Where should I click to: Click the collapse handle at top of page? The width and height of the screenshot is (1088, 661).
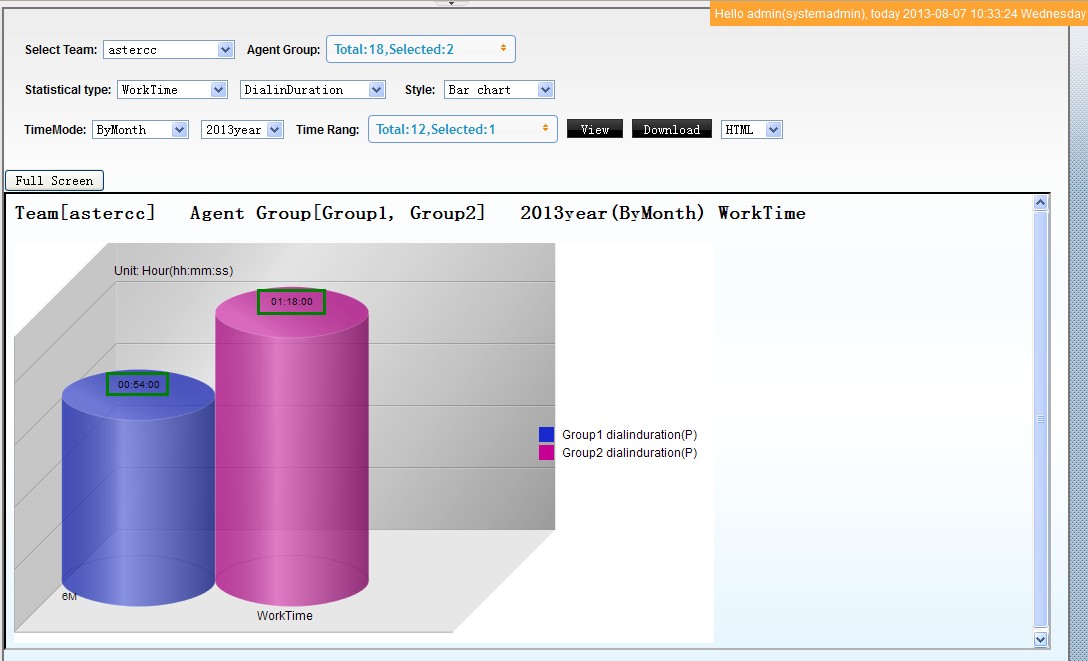[x=451, y=3]
